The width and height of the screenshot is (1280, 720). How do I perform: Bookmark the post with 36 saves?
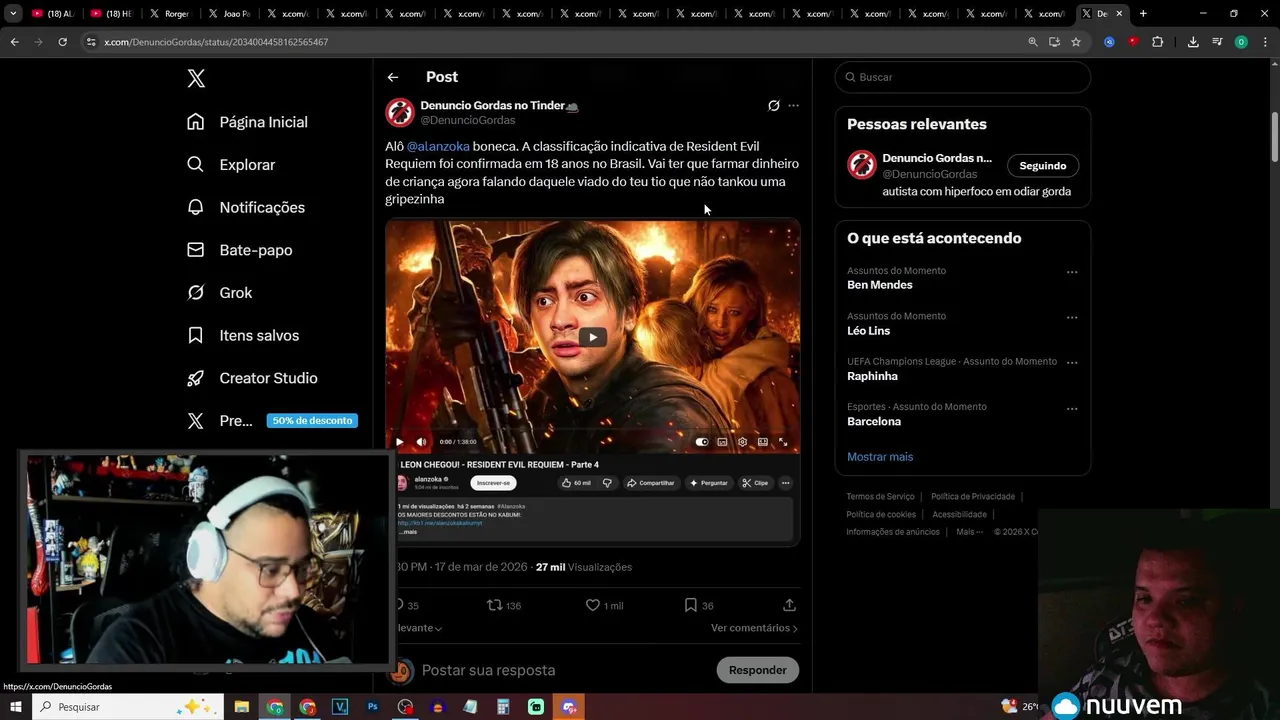(x=690, y=605)
